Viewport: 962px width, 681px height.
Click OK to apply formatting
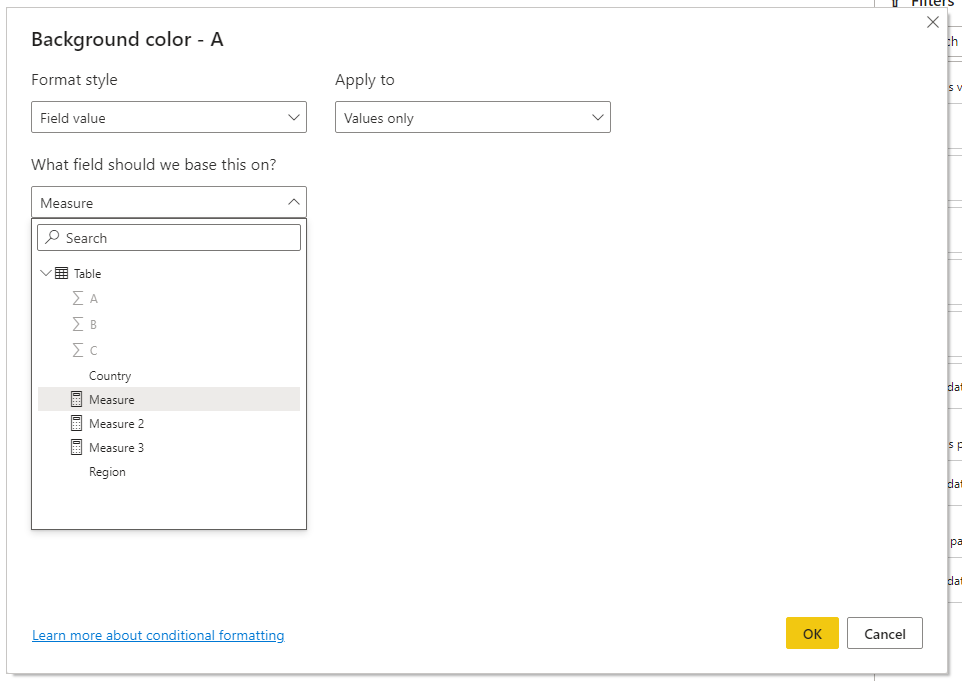812,633
